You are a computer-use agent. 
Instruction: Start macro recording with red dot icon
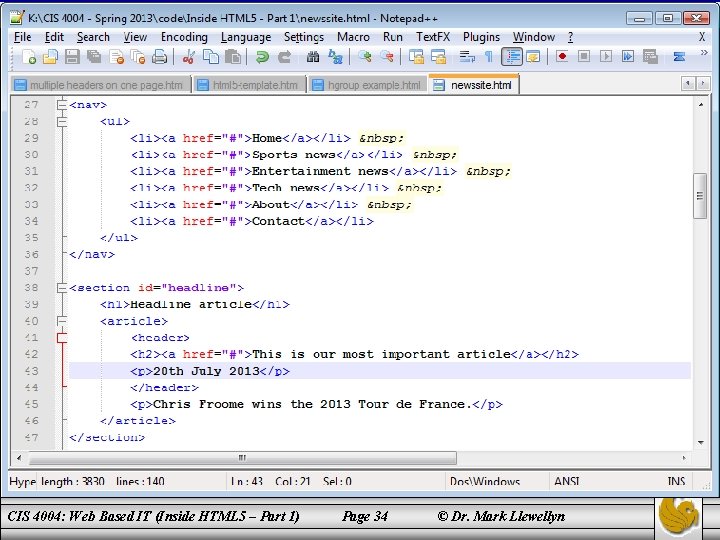[x=562, y=57]
